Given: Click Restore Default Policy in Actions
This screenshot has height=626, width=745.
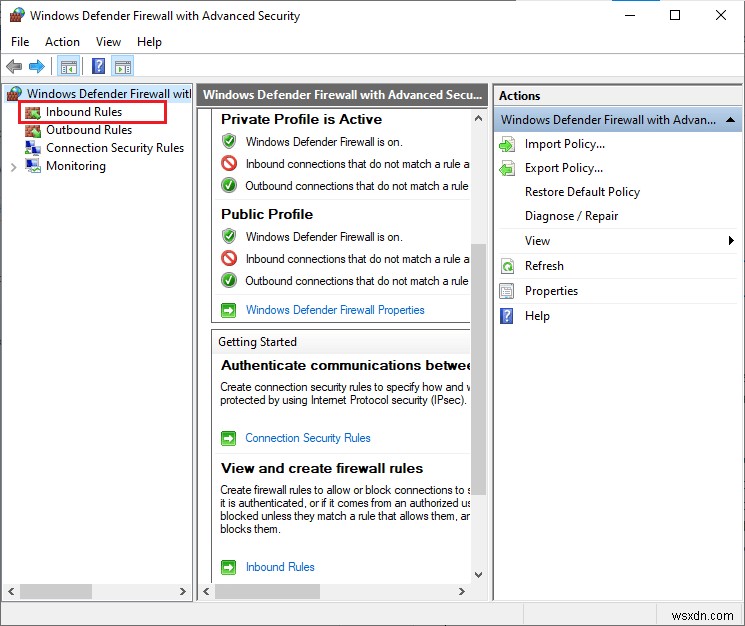Looking at the screenshot, I should click(x=582, y=192).
